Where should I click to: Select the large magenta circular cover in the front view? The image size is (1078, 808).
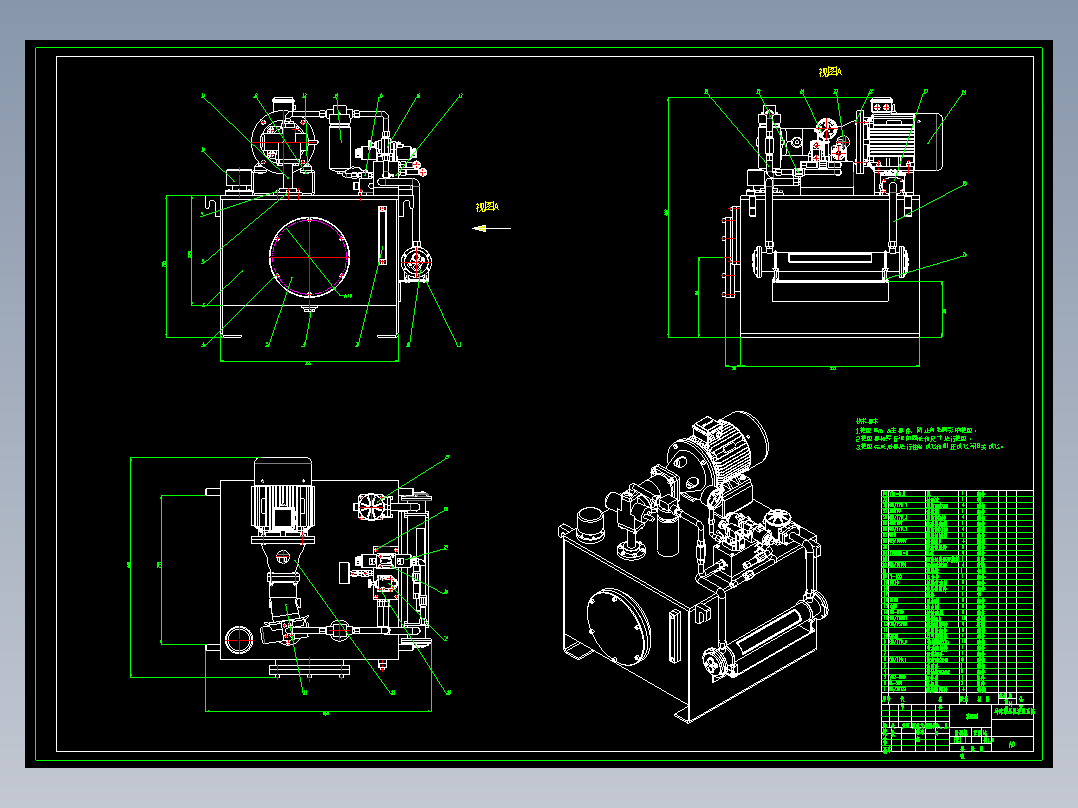[x=309, y=256]
